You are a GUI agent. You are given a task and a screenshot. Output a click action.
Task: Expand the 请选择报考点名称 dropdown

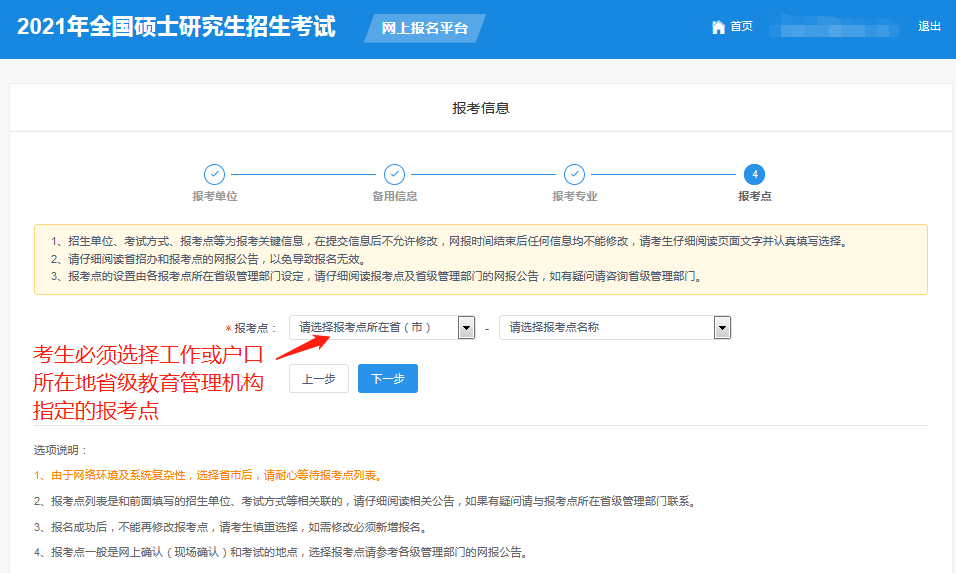pos(606,327)
